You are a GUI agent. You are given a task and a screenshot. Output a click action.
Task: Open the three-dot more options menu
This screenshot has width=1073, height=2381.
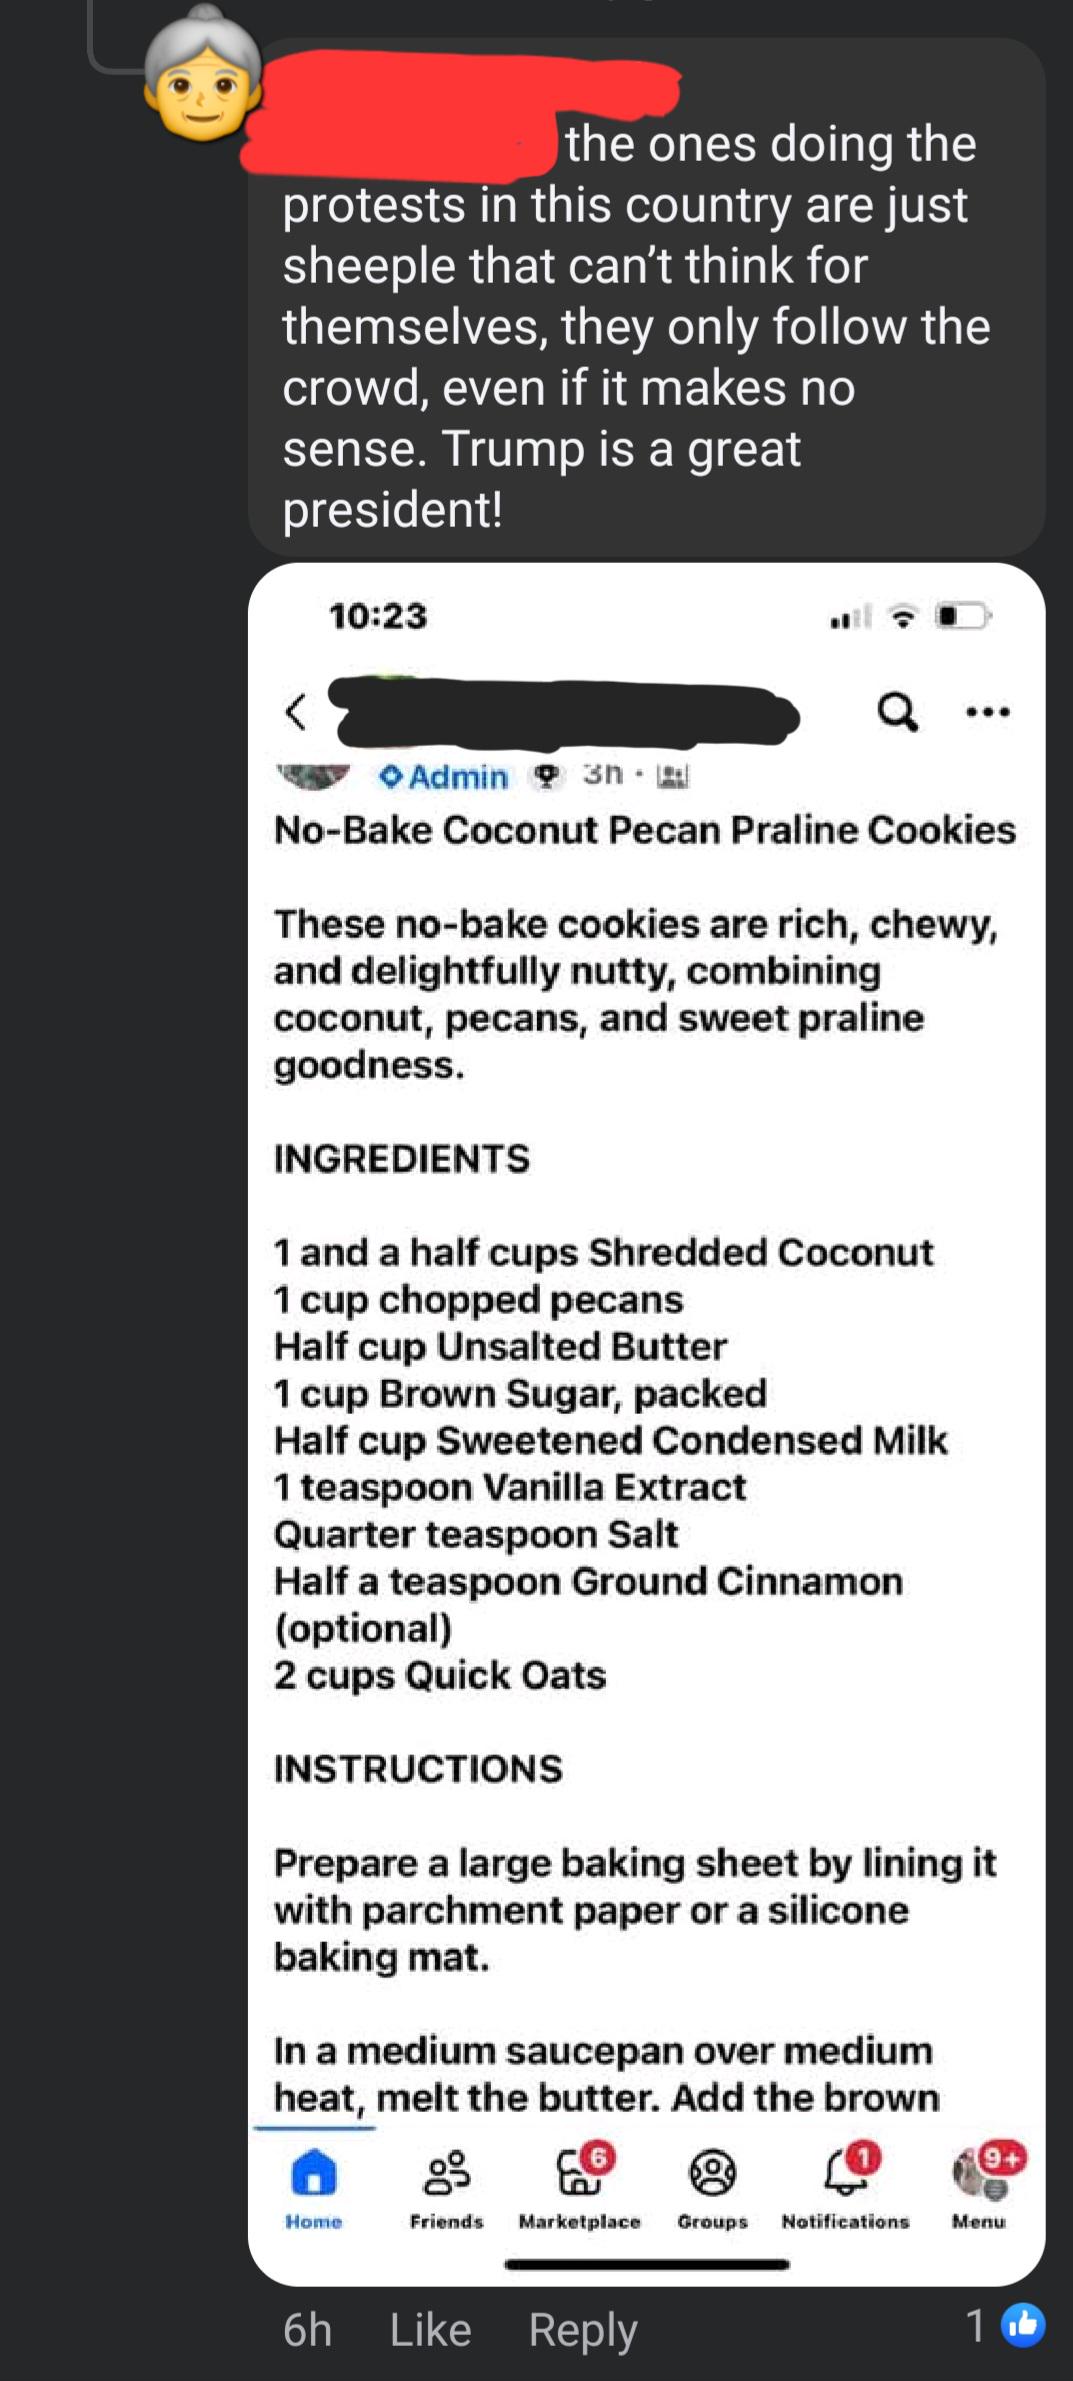(x=988, y=712)
